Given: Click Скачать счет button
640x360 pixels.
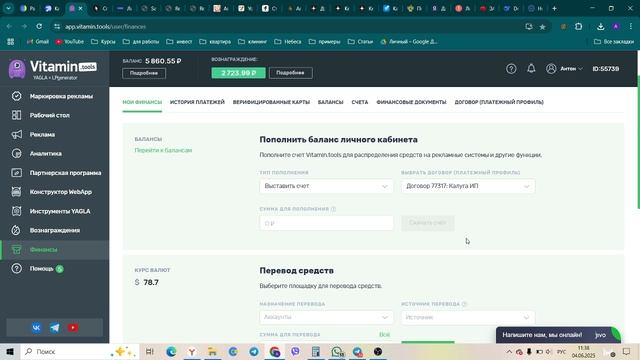Looking at the screenshot, I should (427, 223).
